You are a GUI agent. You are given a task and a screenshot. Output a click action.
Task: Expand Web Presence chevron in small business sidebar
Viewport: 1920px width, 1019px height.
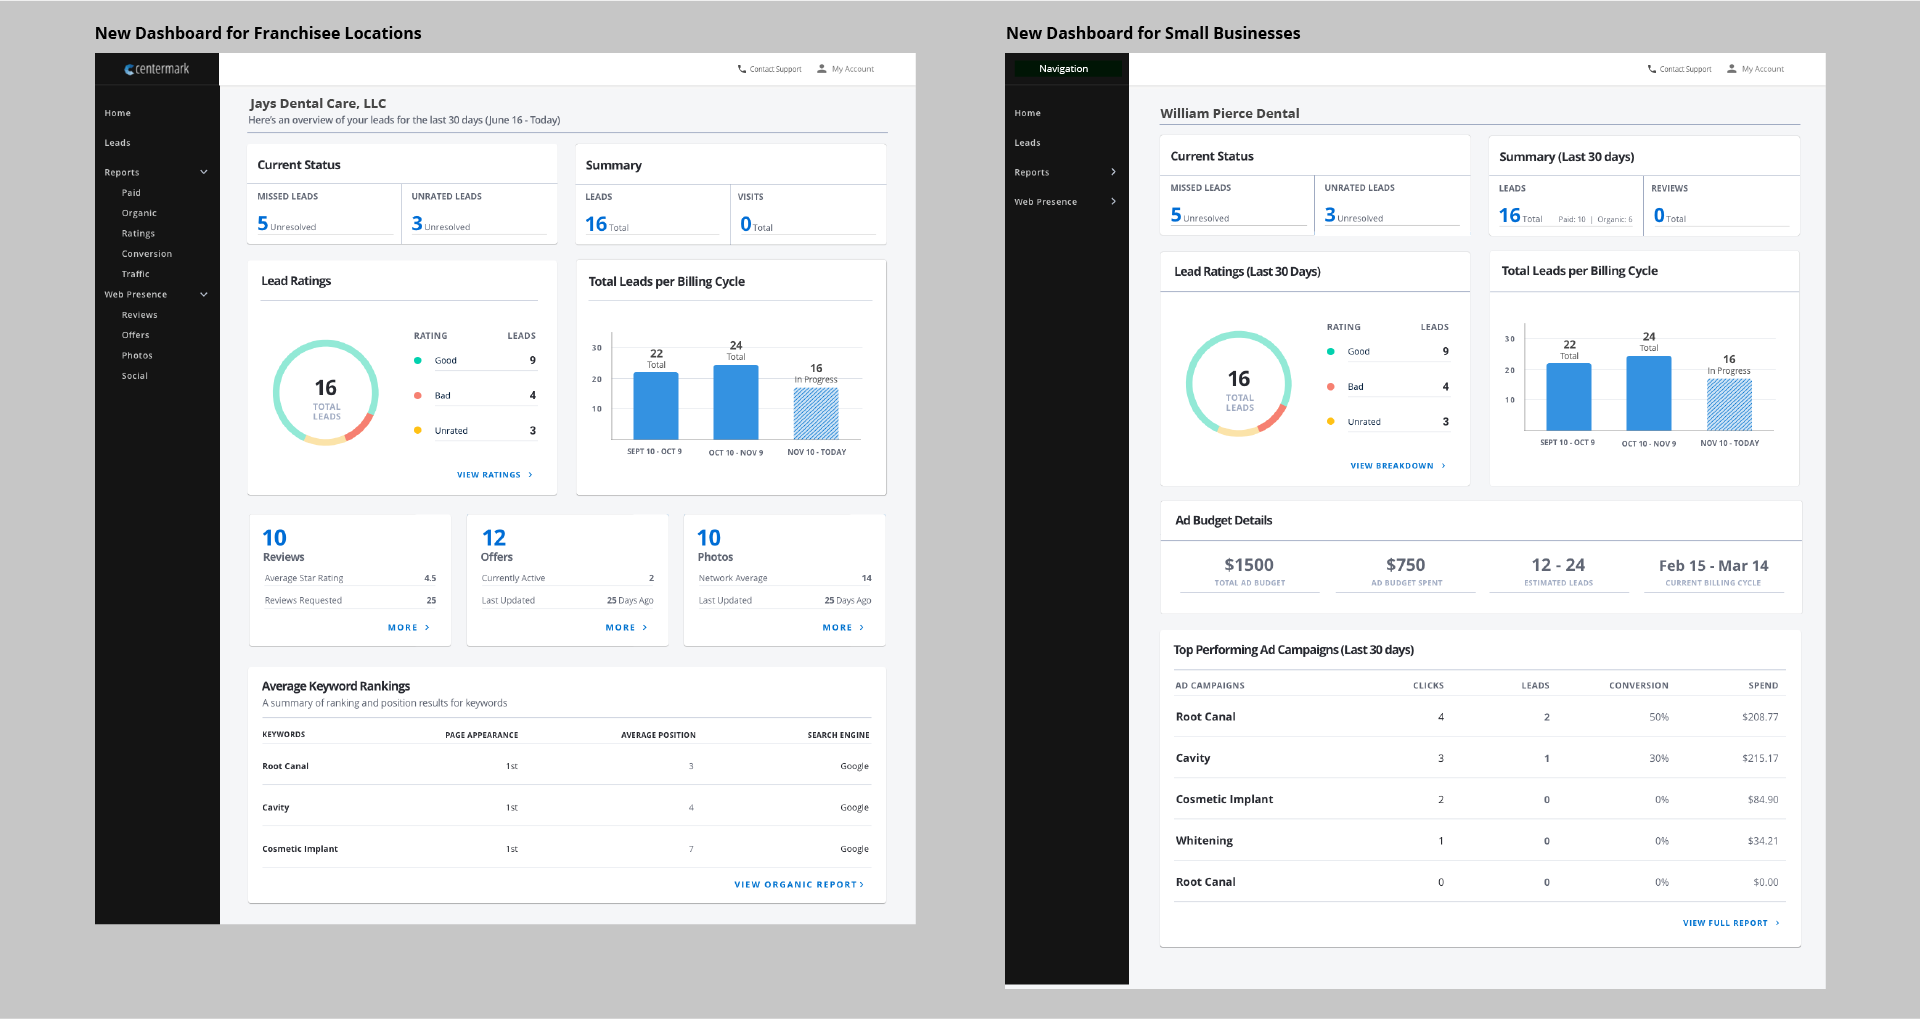point(1113,201)
